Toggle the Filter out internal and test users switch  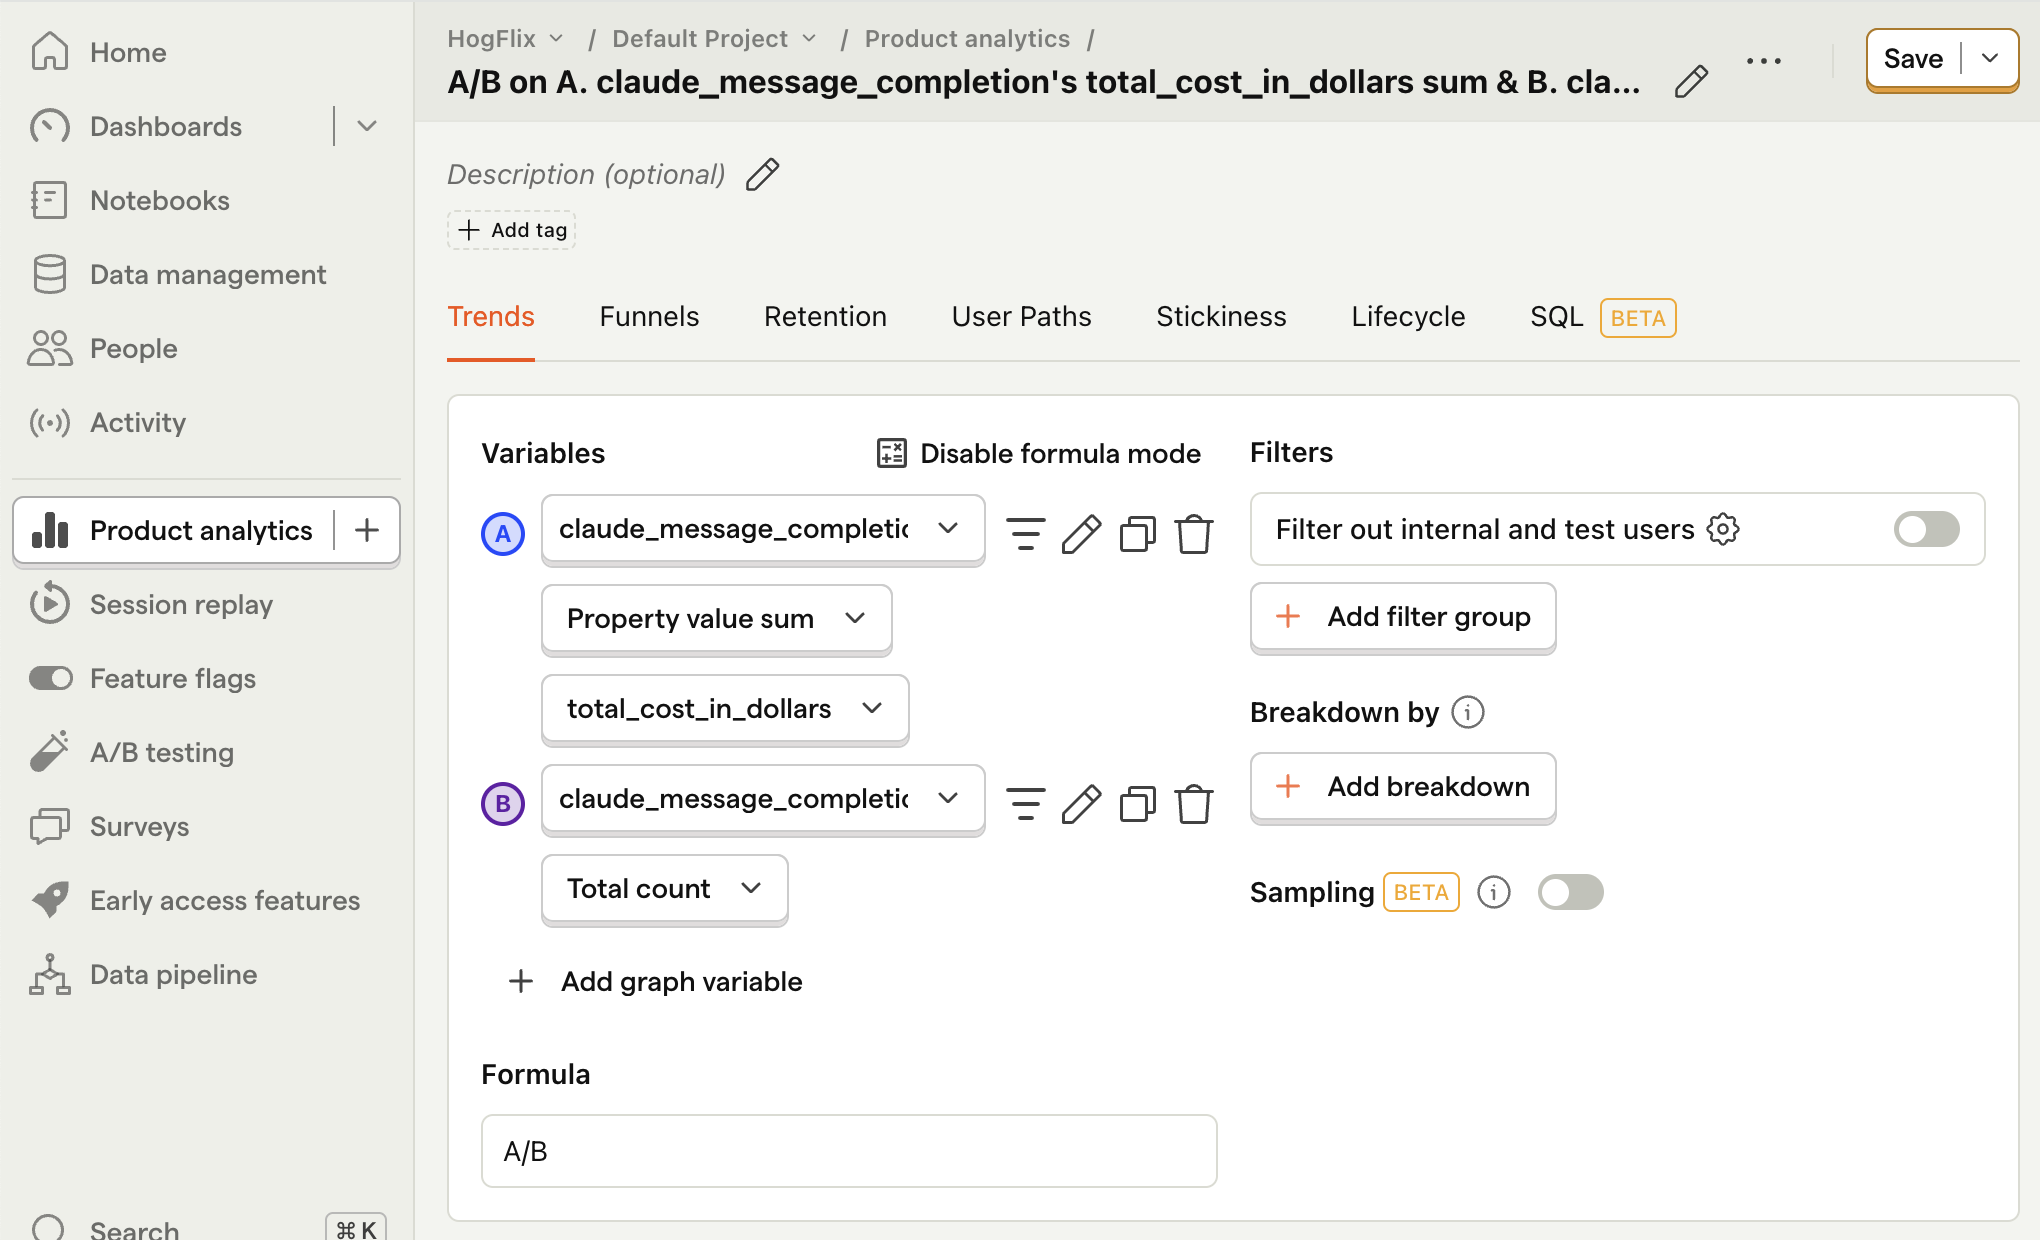[1928, 527]
